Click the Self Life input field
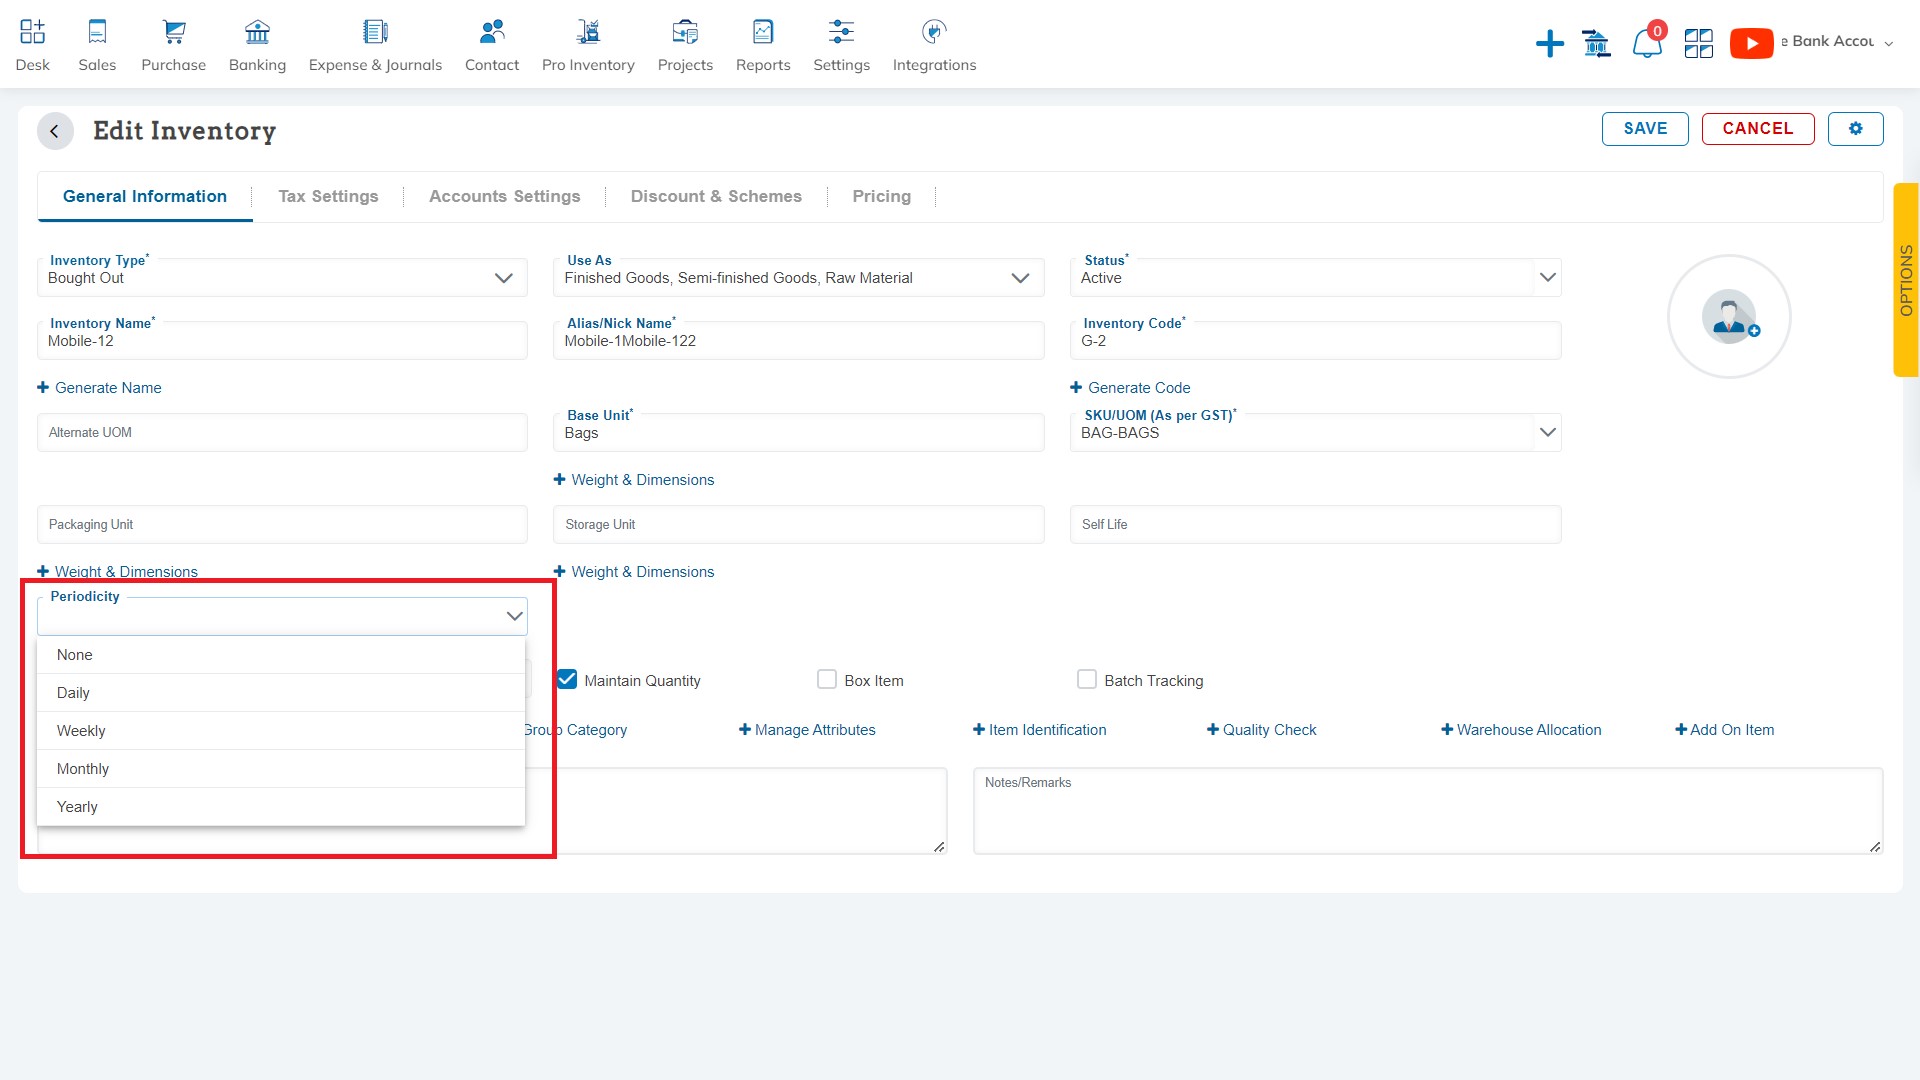Image resolution: width=1920 pixels, height=1080 pixels. click(1315, 524)
